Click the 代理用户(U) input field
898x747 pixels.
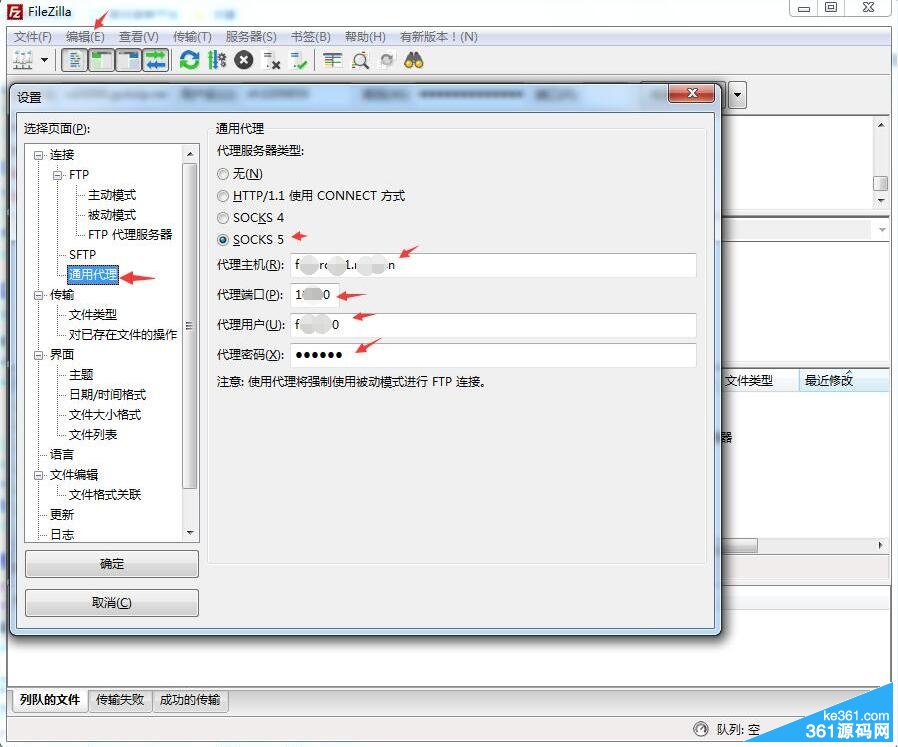[493, 325]
